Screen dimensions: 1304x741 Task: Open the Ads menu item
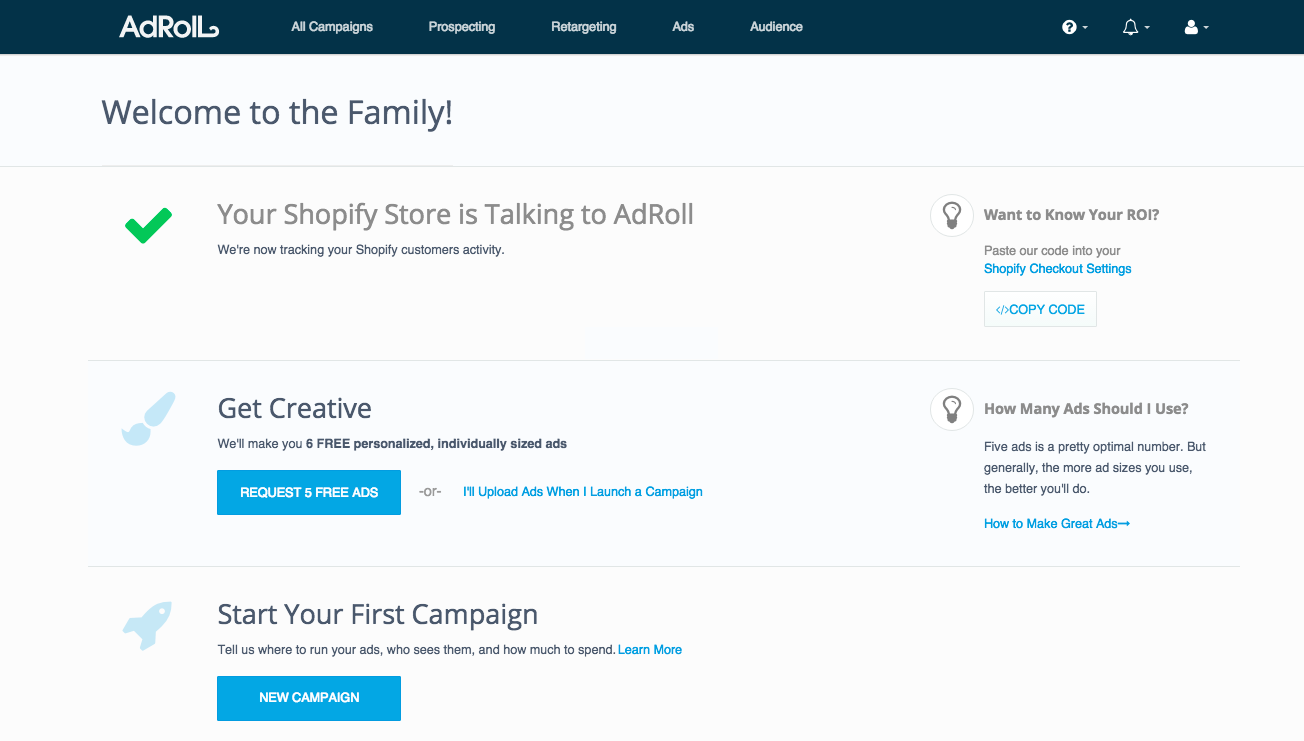683,27
